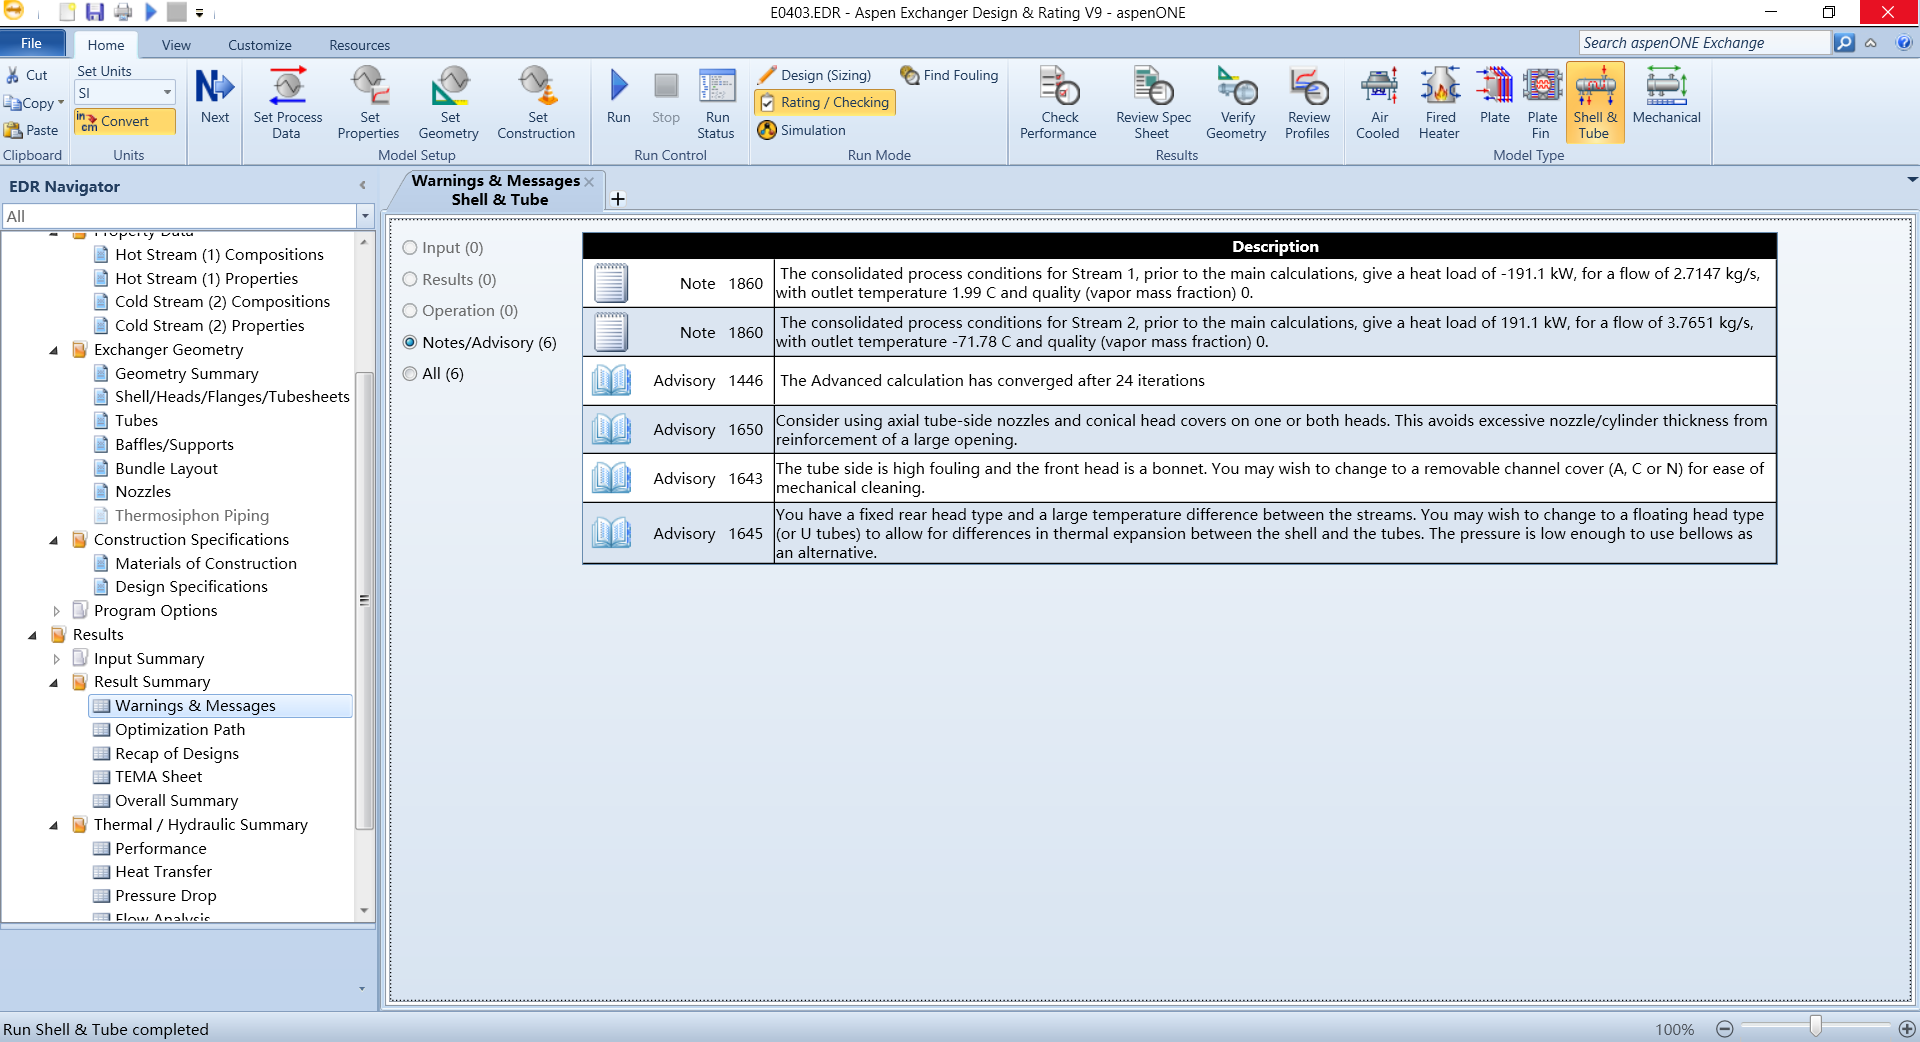Screen dimensions: 1920x1042
Task: Select Fired Heater model type
Action: pyautogui.click(x=1440, y=102)
